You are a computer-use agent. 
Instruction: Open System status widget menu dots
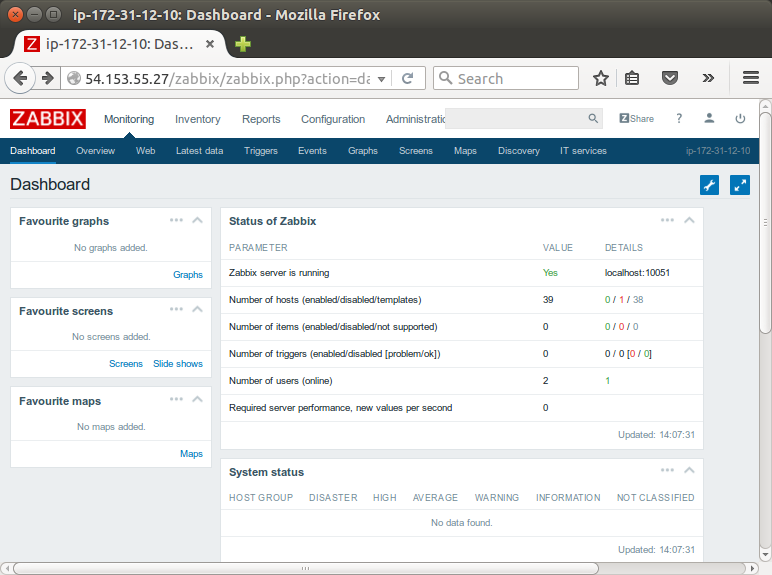[667, 470]
